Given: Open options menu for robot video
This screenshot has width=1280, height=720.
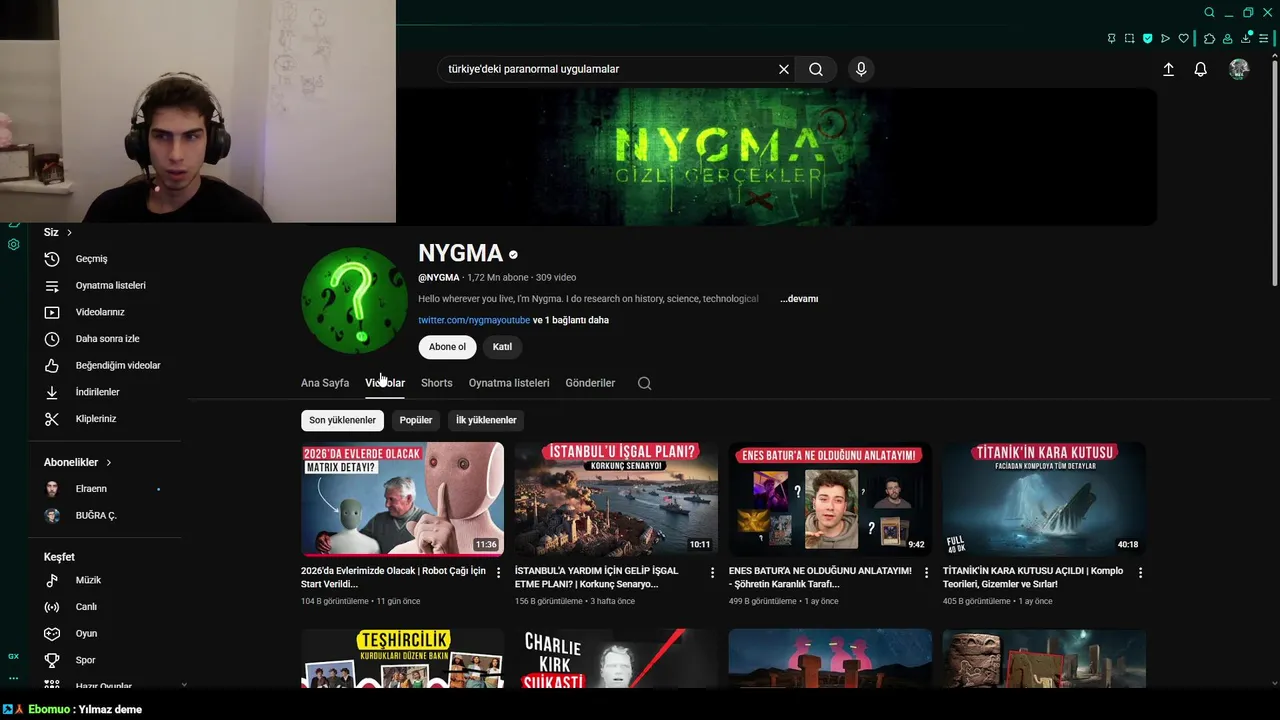Looking at the screenshot, I should click(498, 573).
